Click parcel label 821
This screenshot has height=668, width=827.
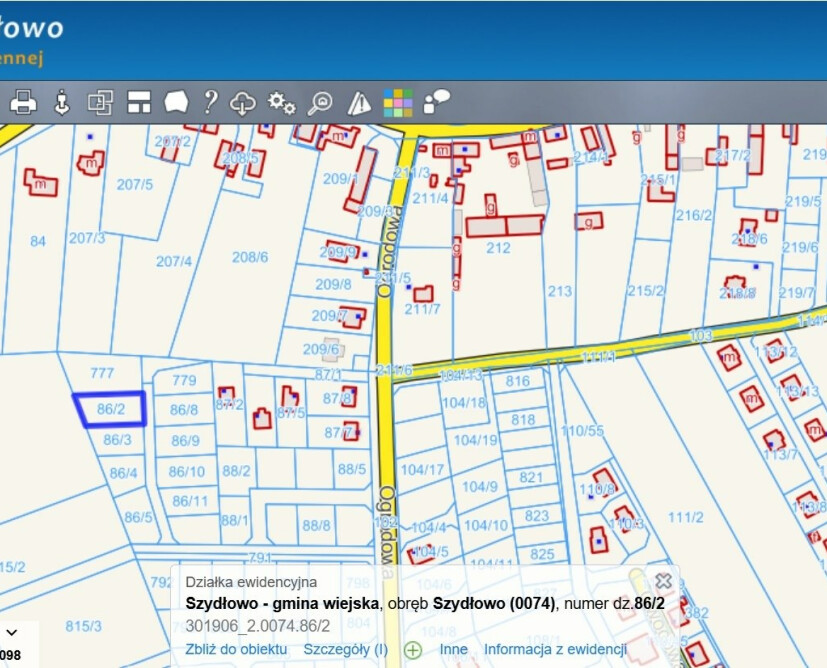click(x=531, y=477)
